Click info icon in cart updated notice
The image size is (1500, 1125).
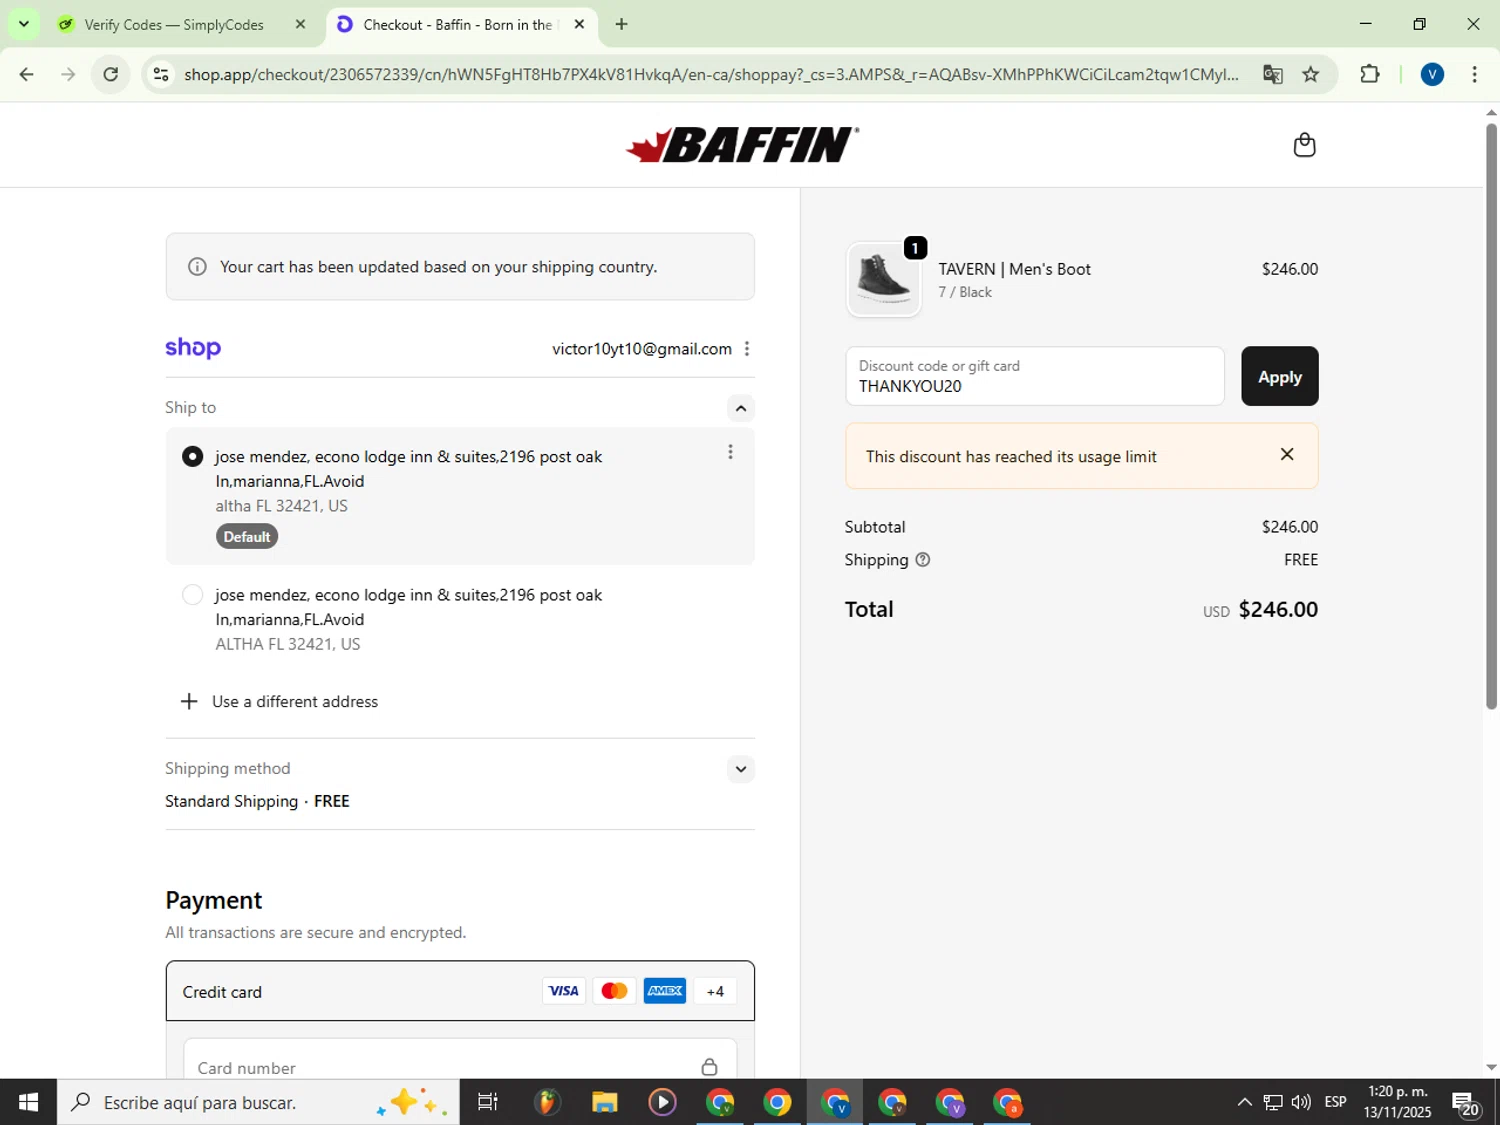click(197, 267)
